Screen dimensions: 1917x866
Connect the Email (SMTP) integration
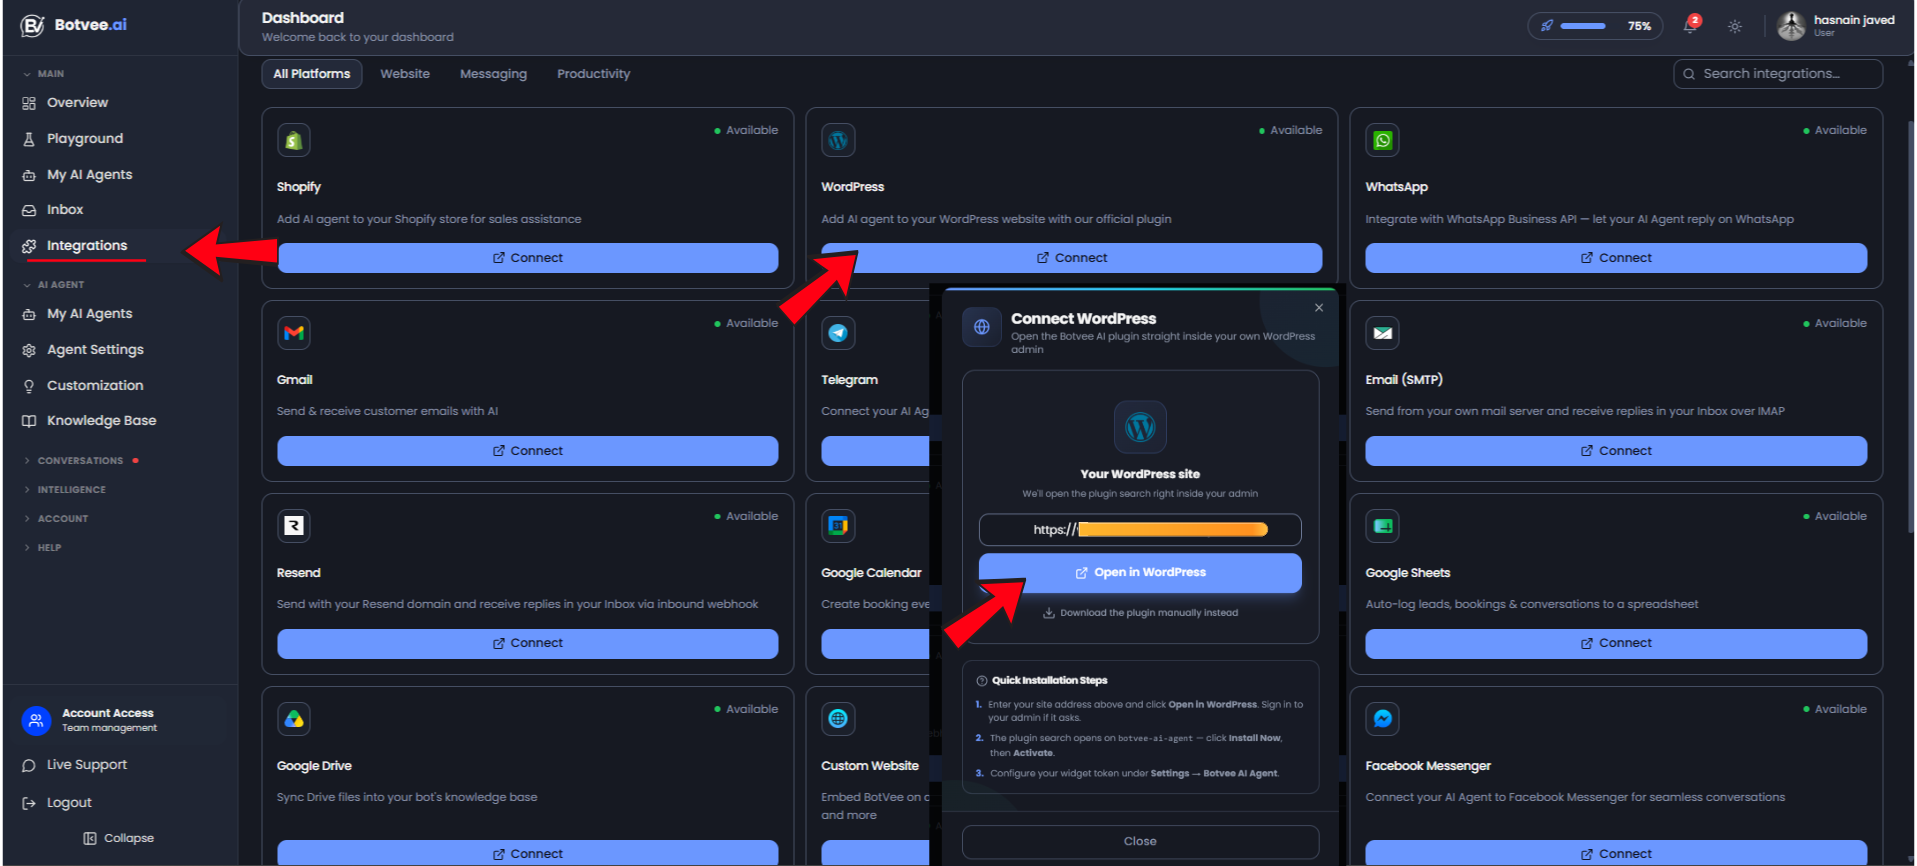click(1616, 451)
